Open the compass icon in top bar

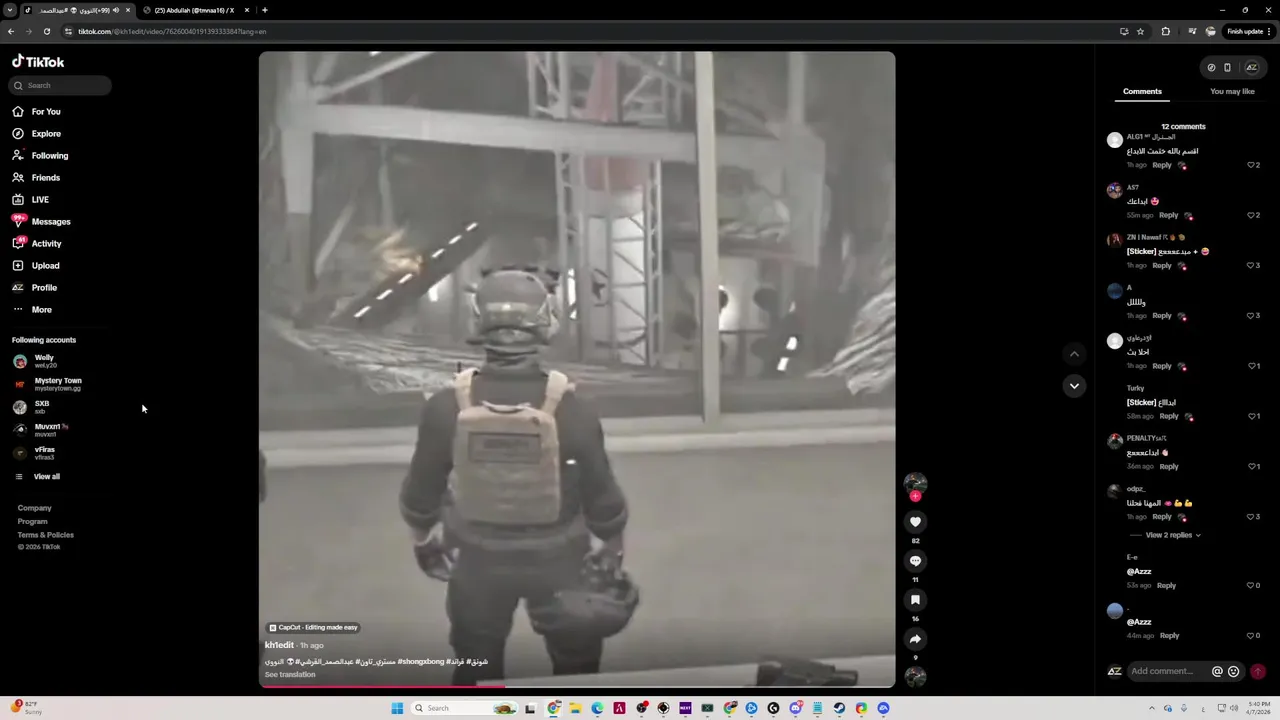(x=1211, y=68)
